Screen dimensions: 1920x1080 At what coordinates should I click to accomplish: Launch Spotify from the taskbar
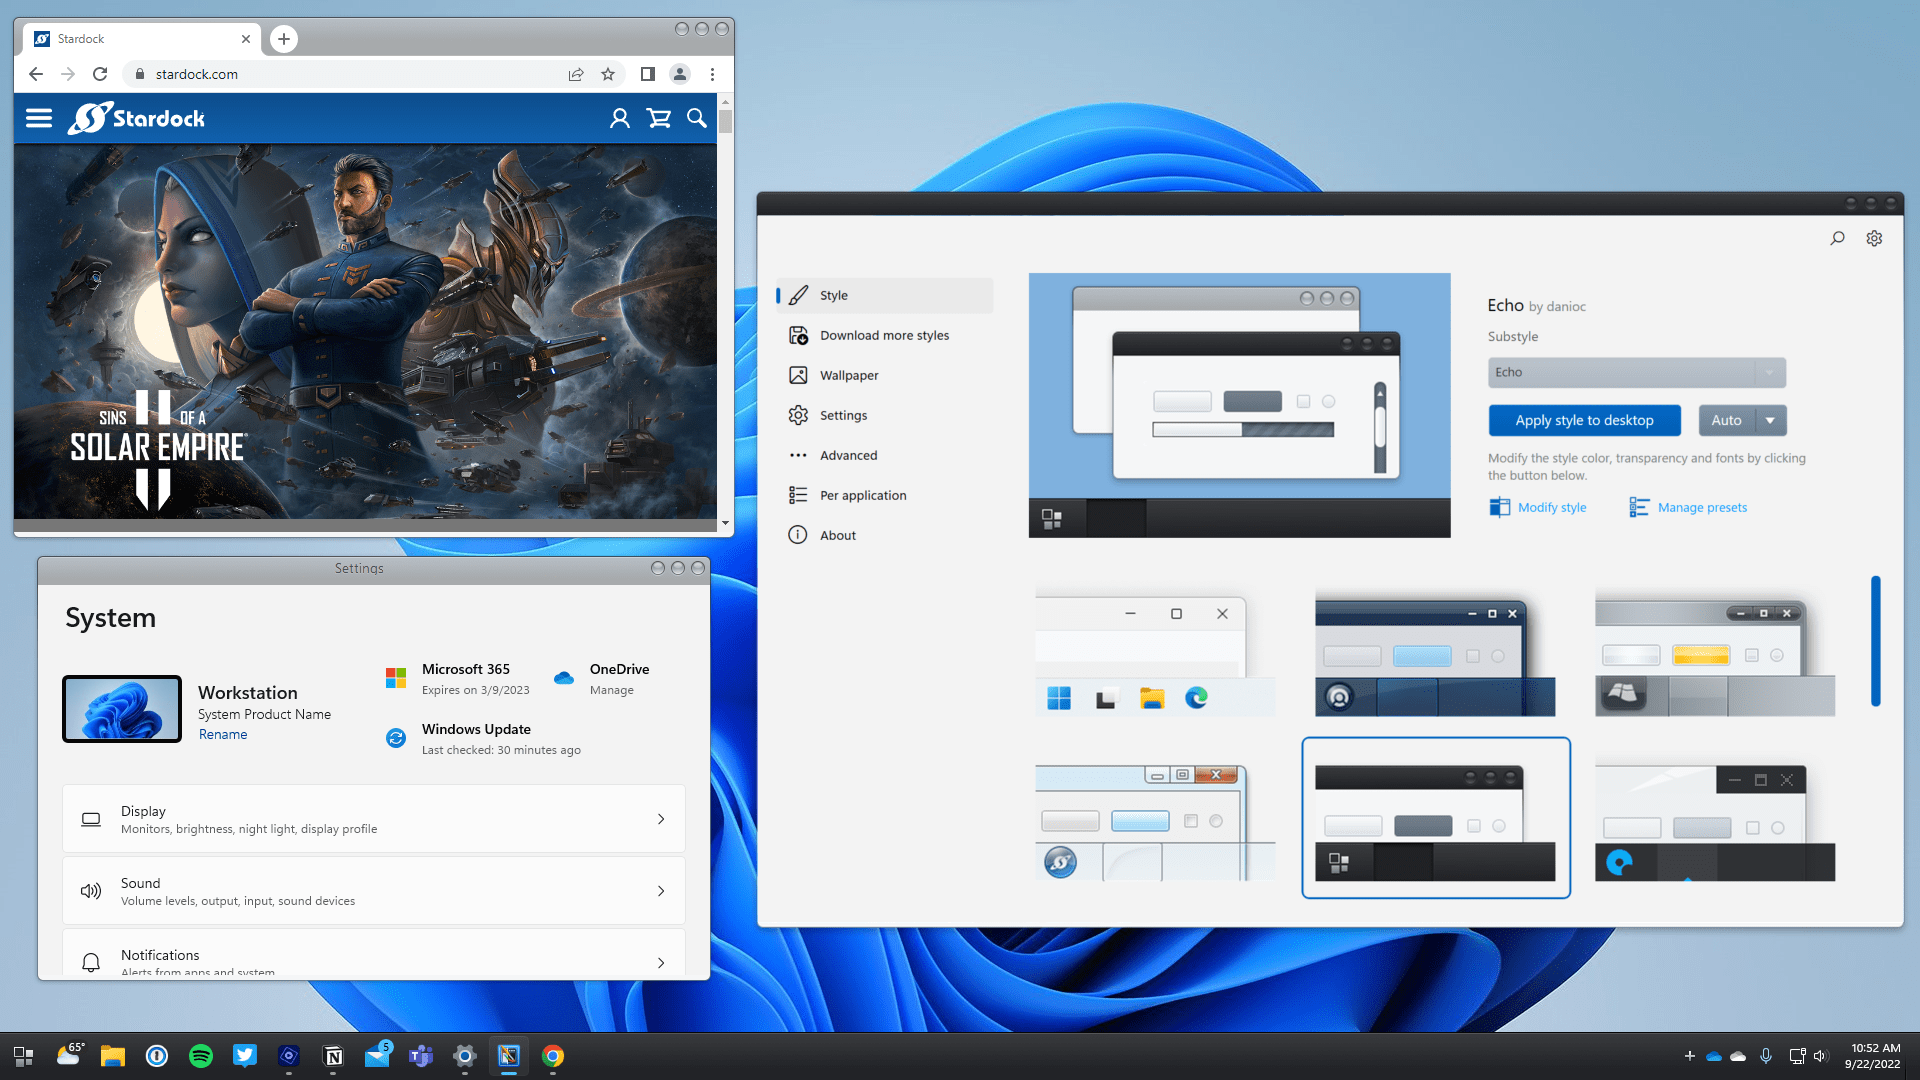click(200, 1055)
